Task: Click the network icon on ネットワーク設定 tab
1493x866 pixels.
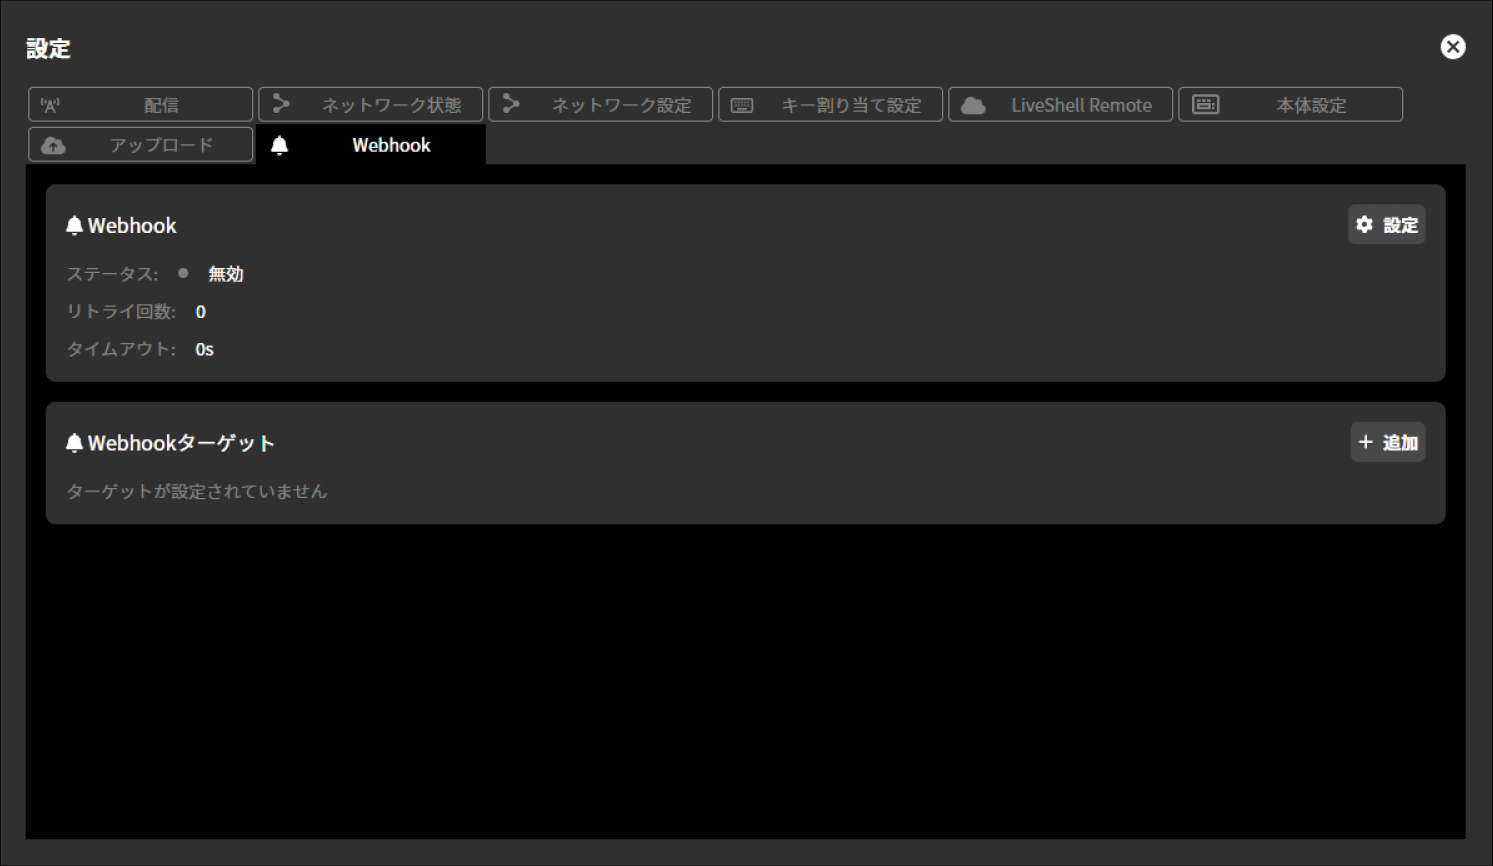Action: point(512,104)
